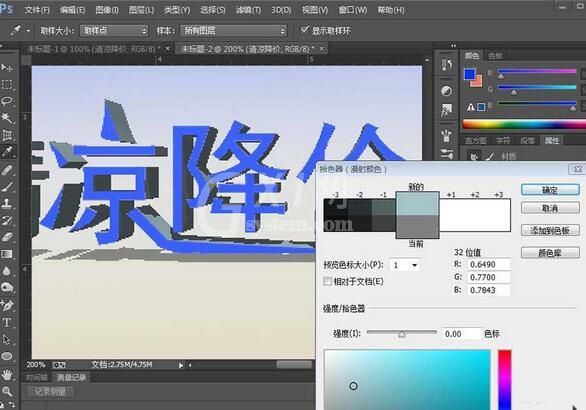Swap foreground and background colors icon

(12, 405)
